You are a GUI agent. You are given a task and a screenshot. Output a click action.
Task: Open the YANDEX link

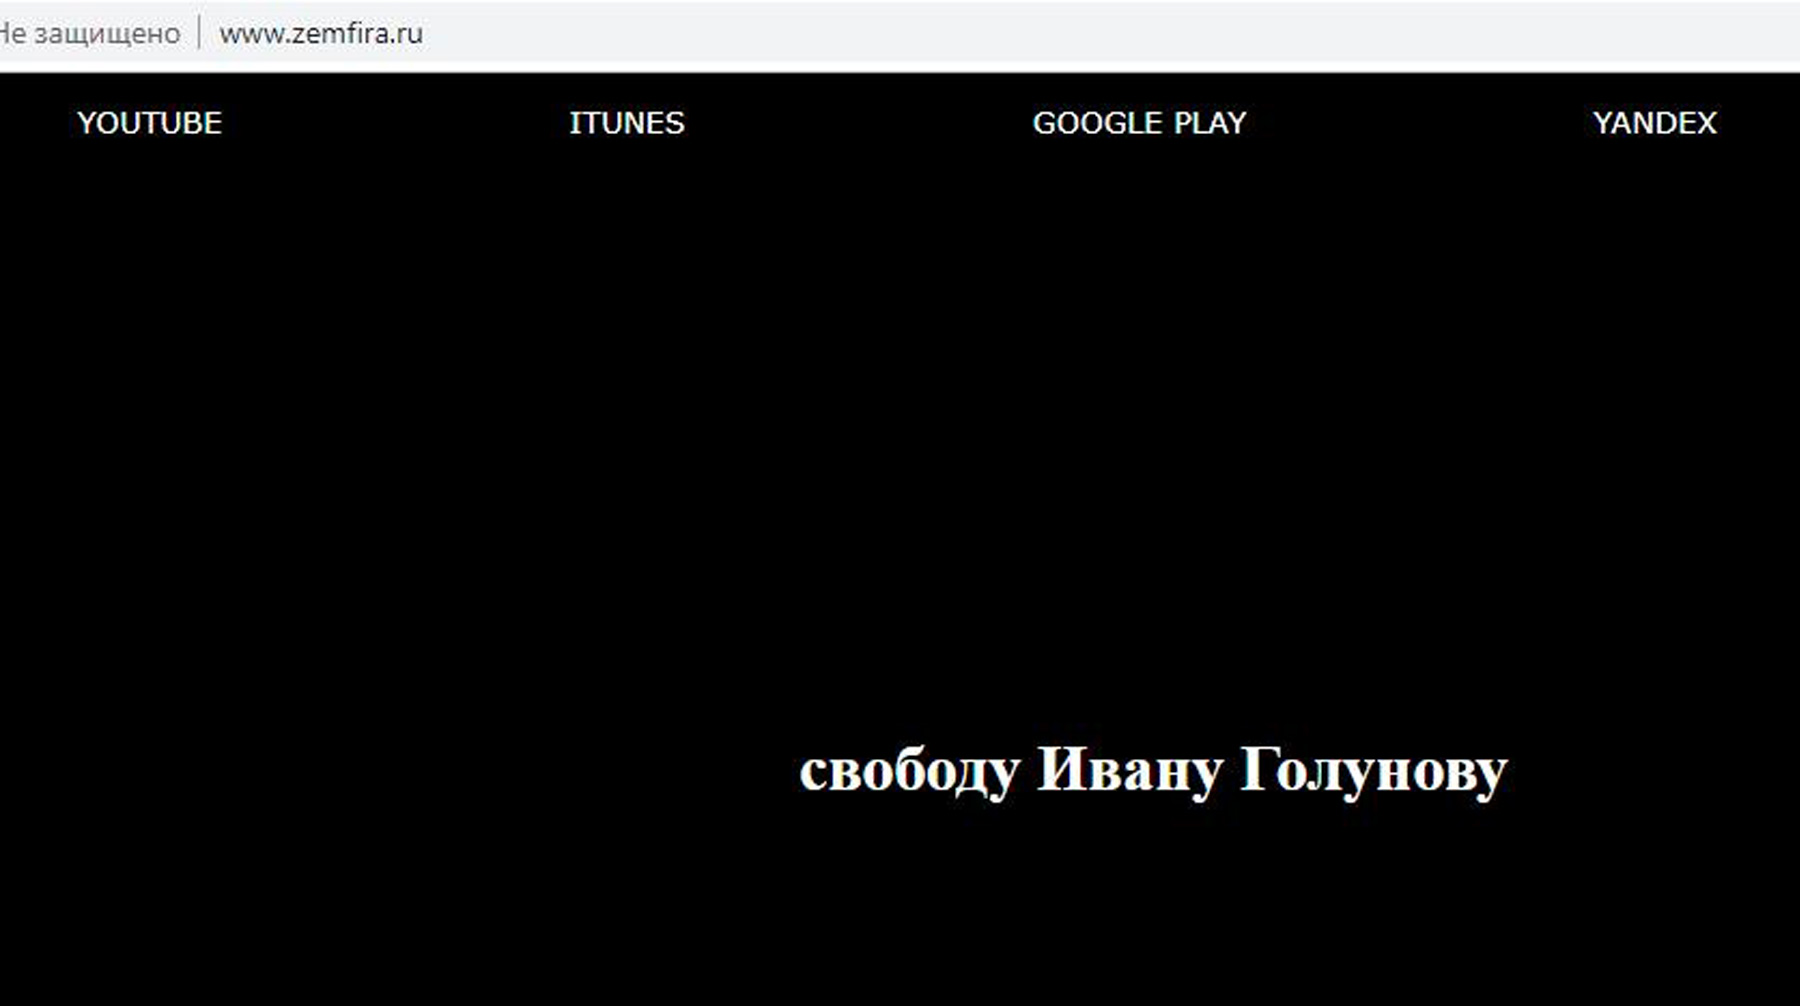pos(1654,123)
